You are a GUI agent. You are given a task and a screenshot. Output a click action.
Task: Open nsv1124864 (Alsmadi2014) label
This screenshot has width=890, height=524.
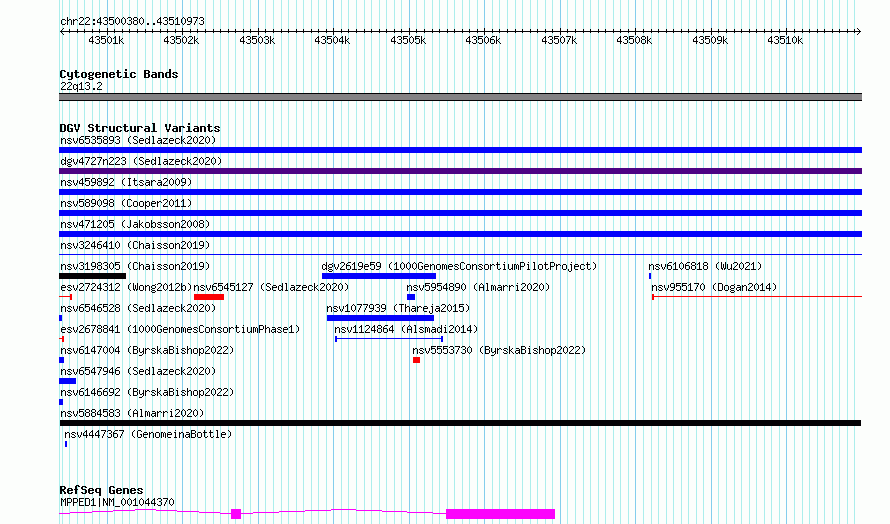(x=406, y=329)
